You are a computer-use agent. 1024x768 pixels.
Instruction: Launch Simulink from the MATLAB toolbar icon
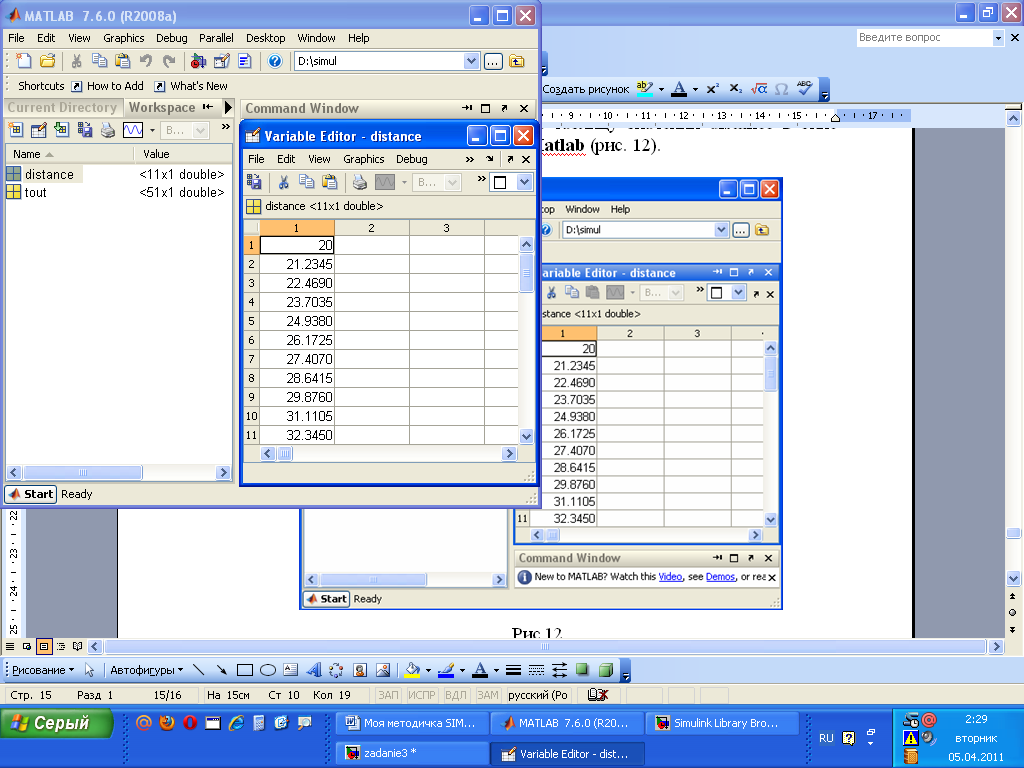199,61
